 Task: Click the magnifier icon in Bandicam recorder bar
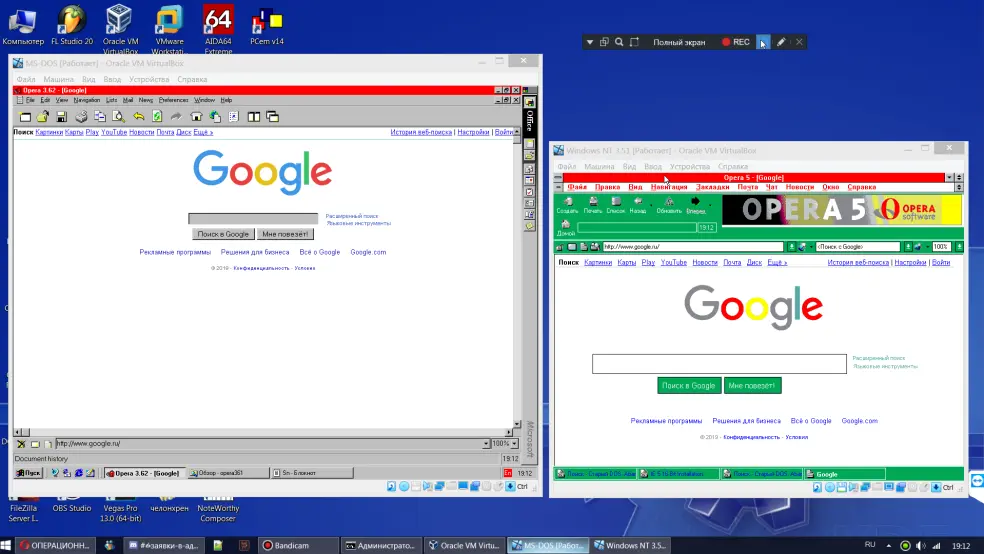[619, 42]
